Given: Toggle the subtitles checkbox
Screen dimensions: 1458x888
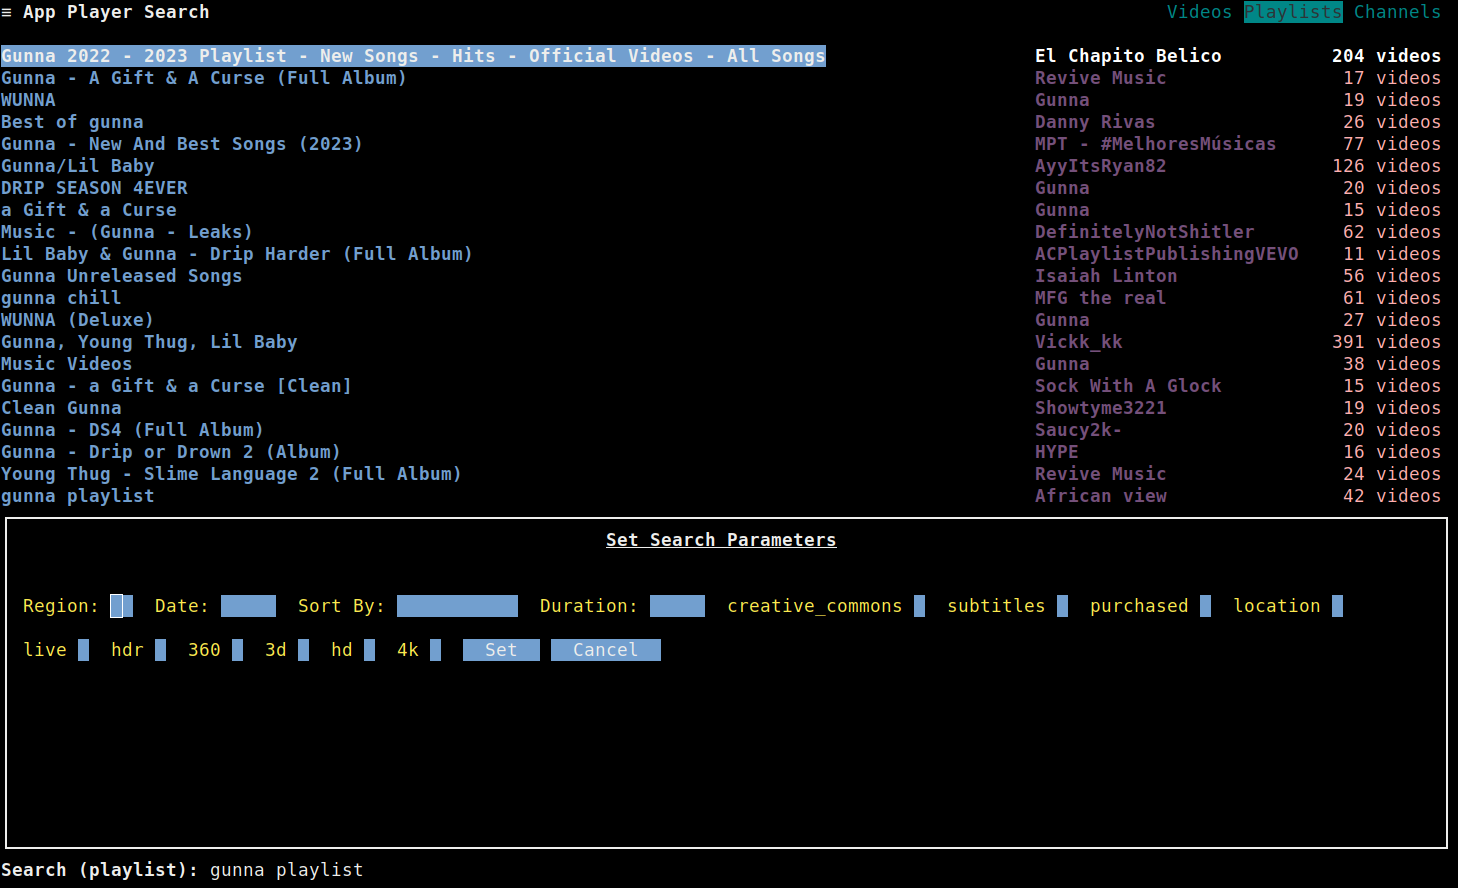Looking at the screenshot, I should click(1062, 606).
